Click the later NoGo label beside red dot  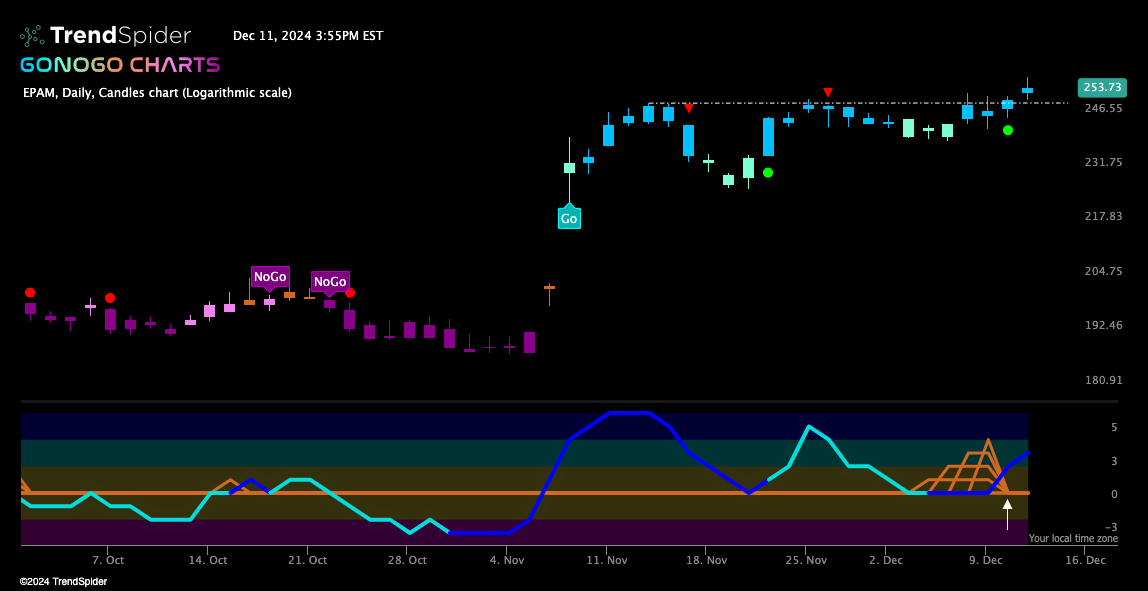pyautogui.click(x=330, y=282)
